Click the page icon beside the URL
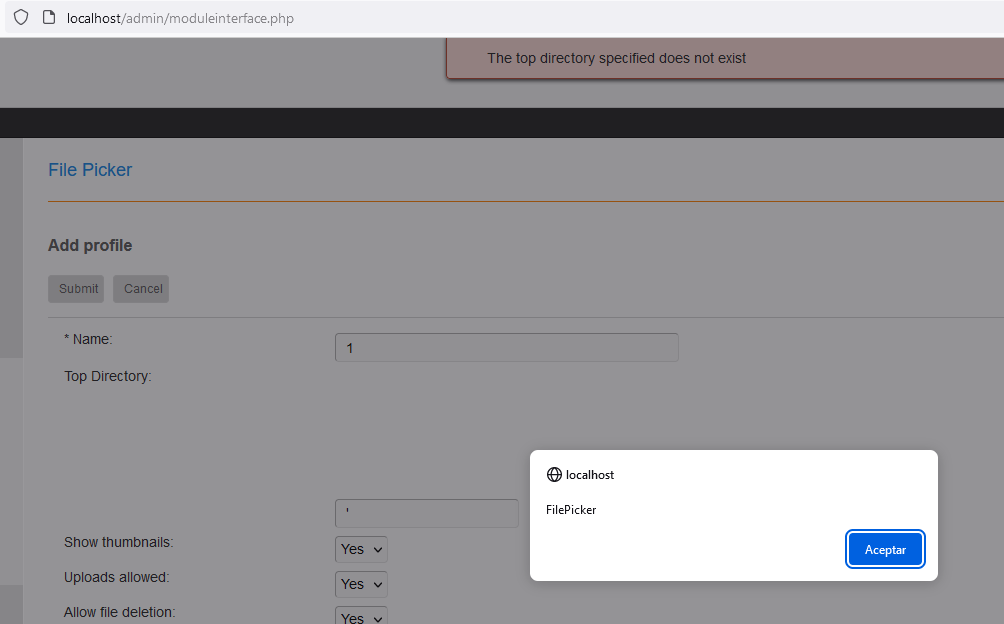Screen dimensions: 1004x624 click(48, 18)
